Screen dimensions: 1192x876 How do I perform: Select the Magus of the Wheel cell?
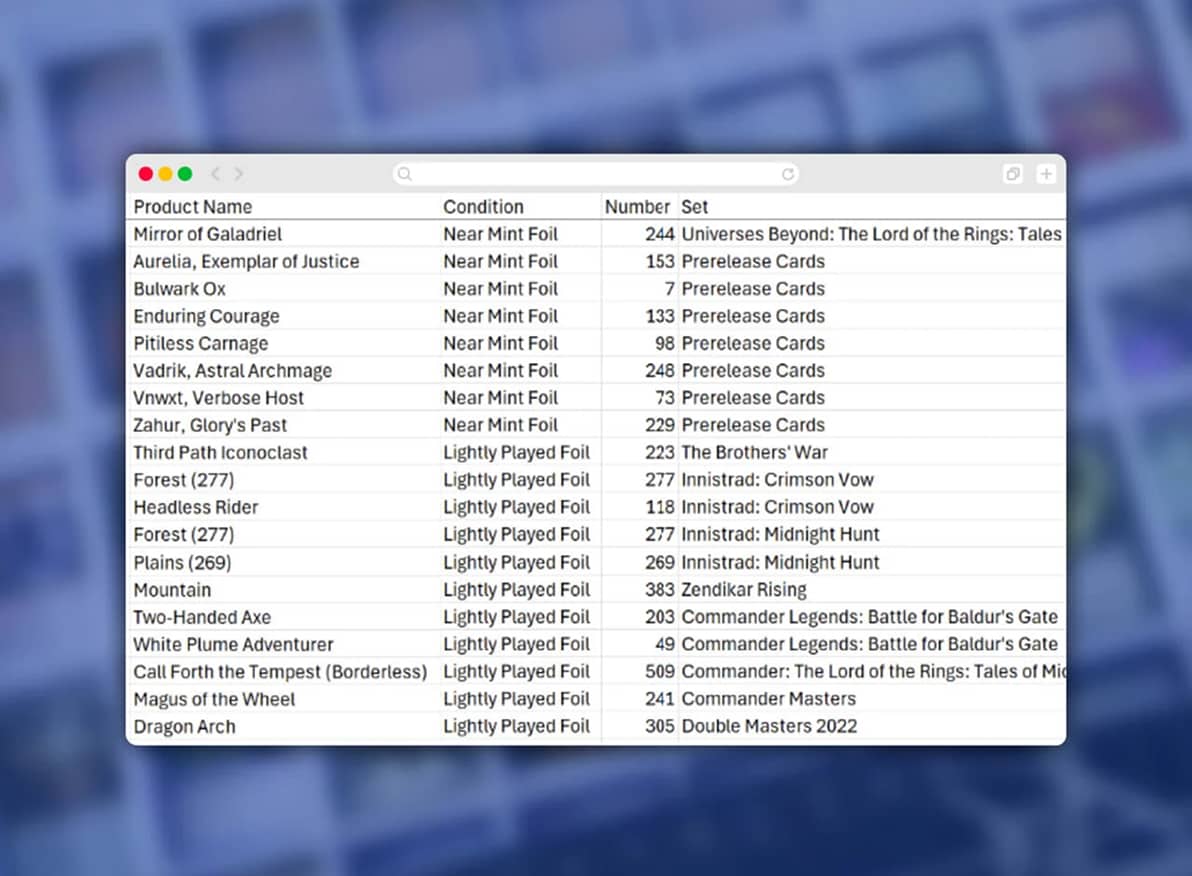pyautogui.click(x=214, y=700)
